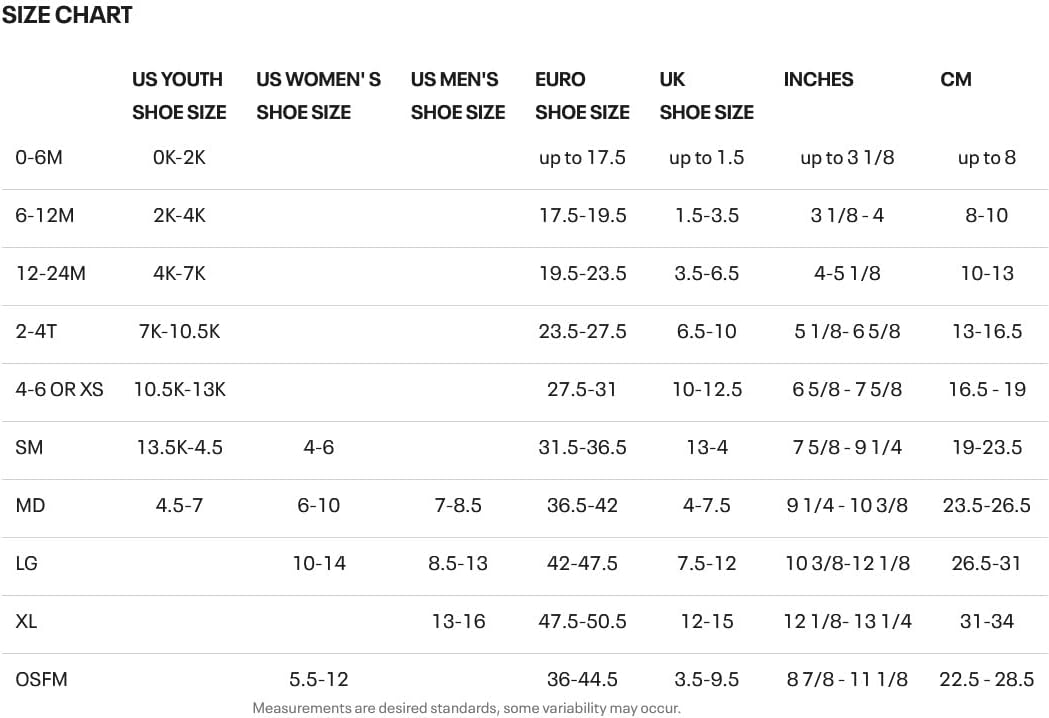Select the UK SHOE SIZE column header
The width and height of the screenshot is (1049, 718).
pos(706,95)
